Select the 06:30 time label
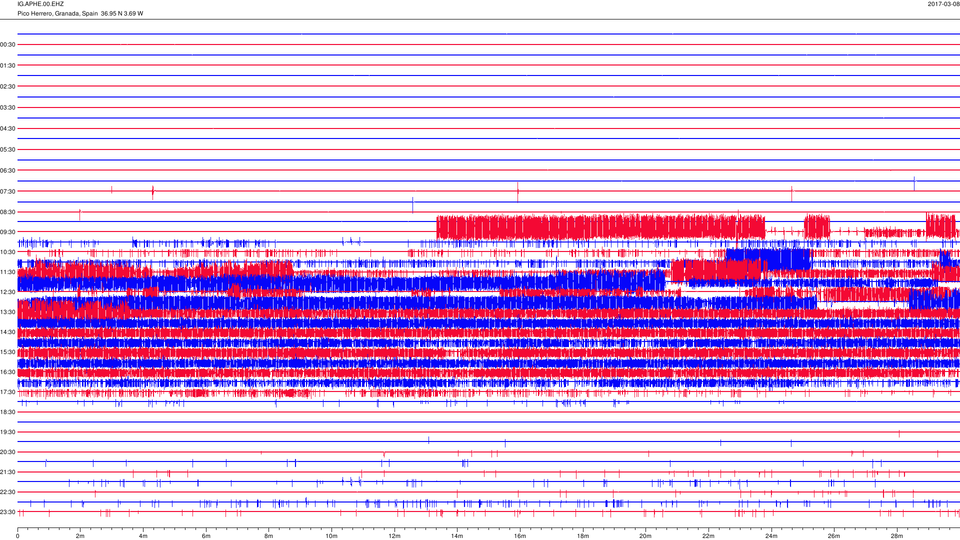This screenshot has width=960, height=540. click(x=7, y=170)
